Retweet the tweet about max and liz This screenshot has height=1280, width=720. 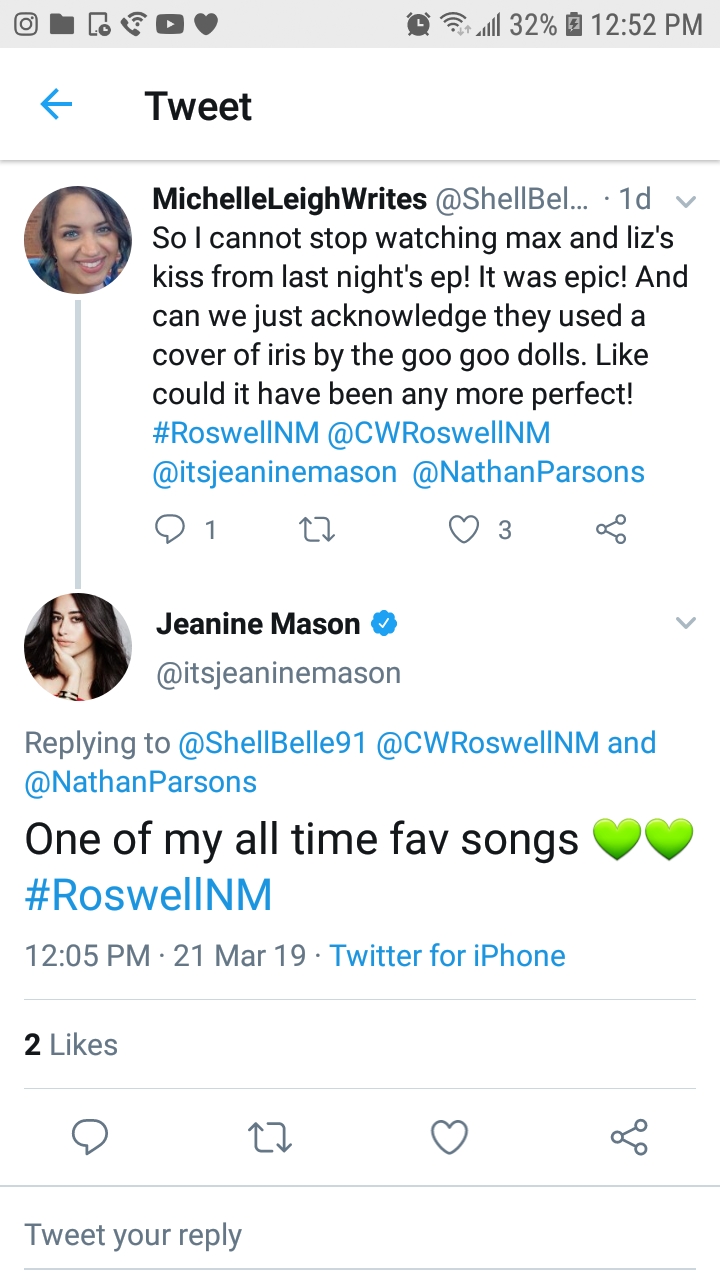point(317,529)
